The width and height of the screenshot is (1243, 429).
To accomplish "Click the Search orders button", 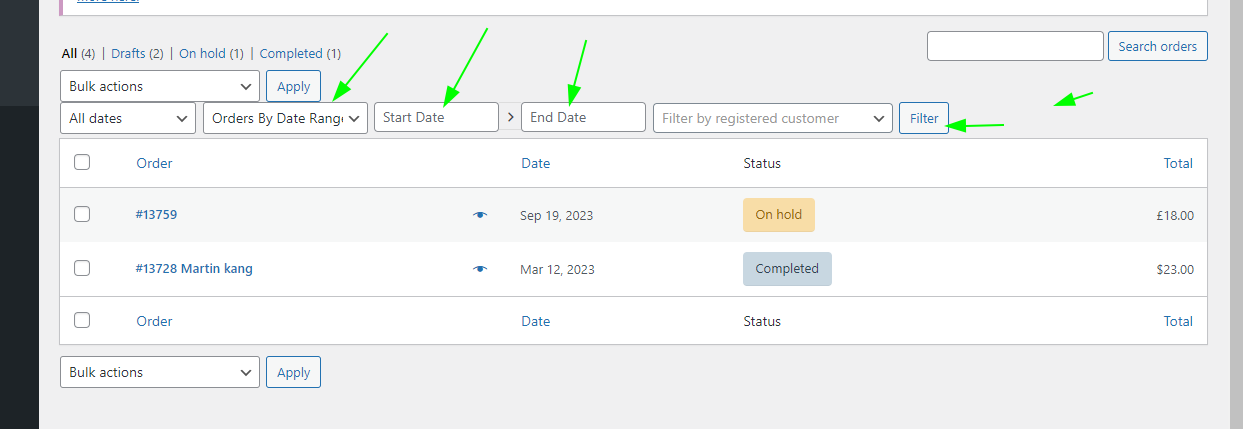I will pos(1157,46).
